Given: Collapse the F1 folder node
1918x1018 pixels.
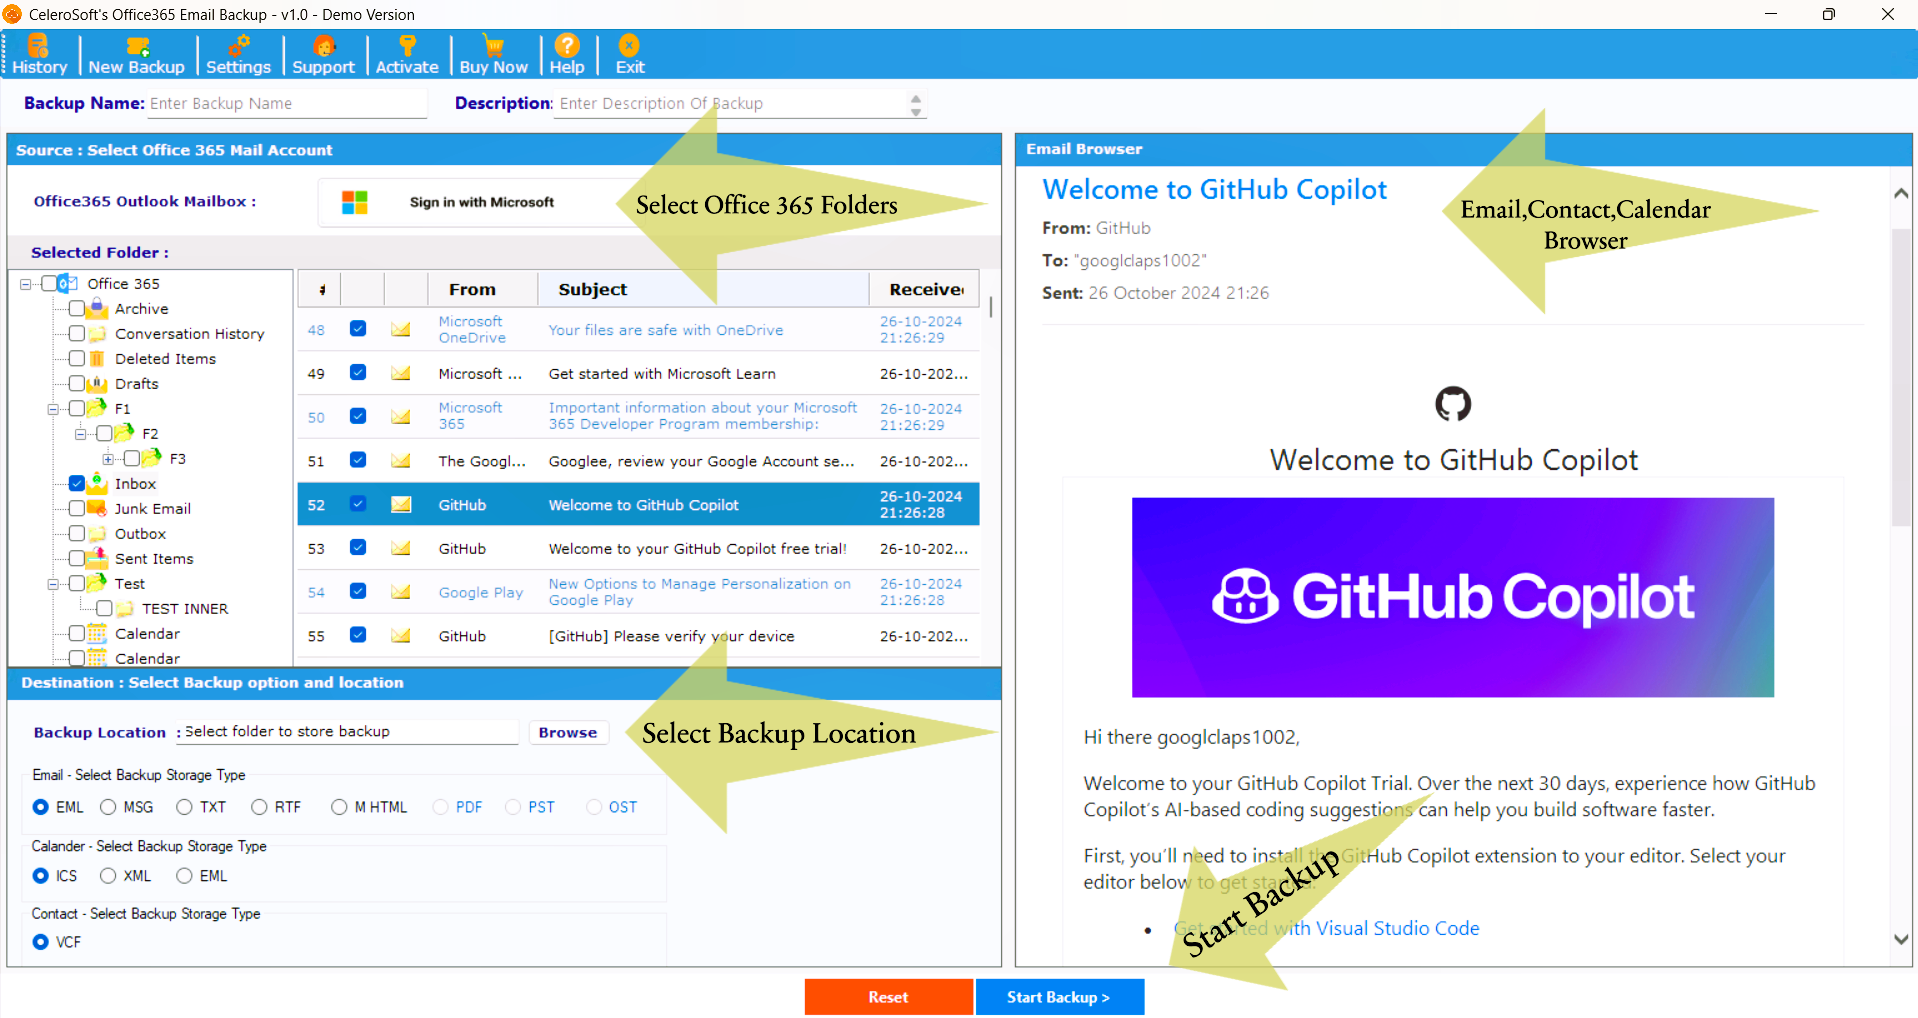Looking at the screenshot, I should 52,408.
